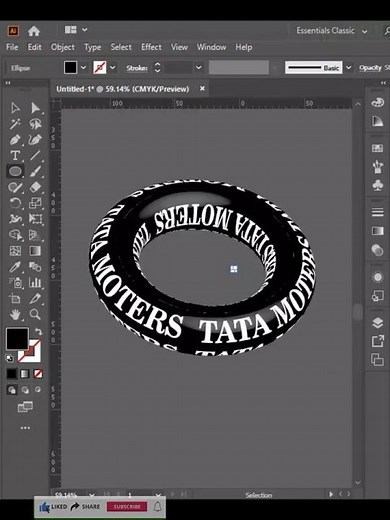390x520 pixels.
Task: Open Edit Toolbar three dots
Action: click(25, 428)
